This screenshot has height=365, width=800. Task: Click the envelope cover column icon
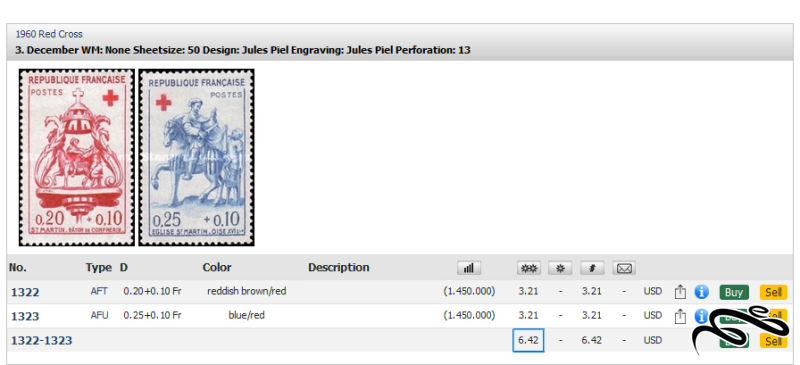pos(624,267)
